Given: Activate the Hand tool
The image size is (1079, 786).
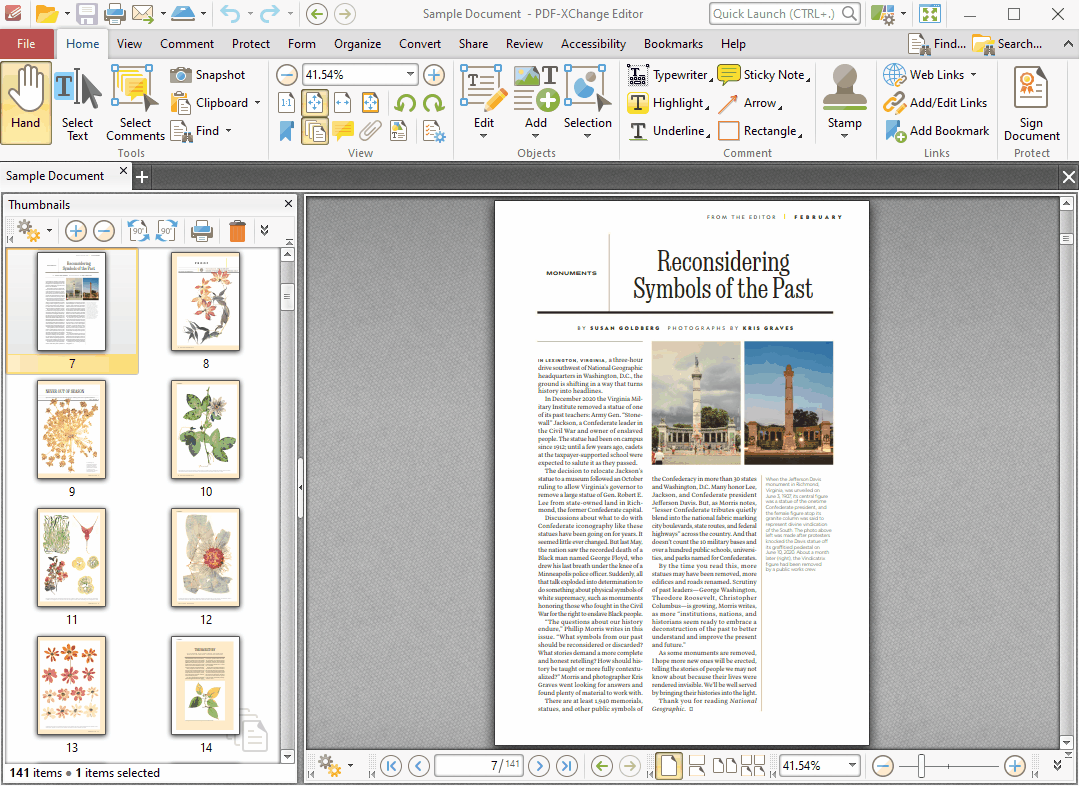Looking at the screenshot, I should tap(26, 98).
